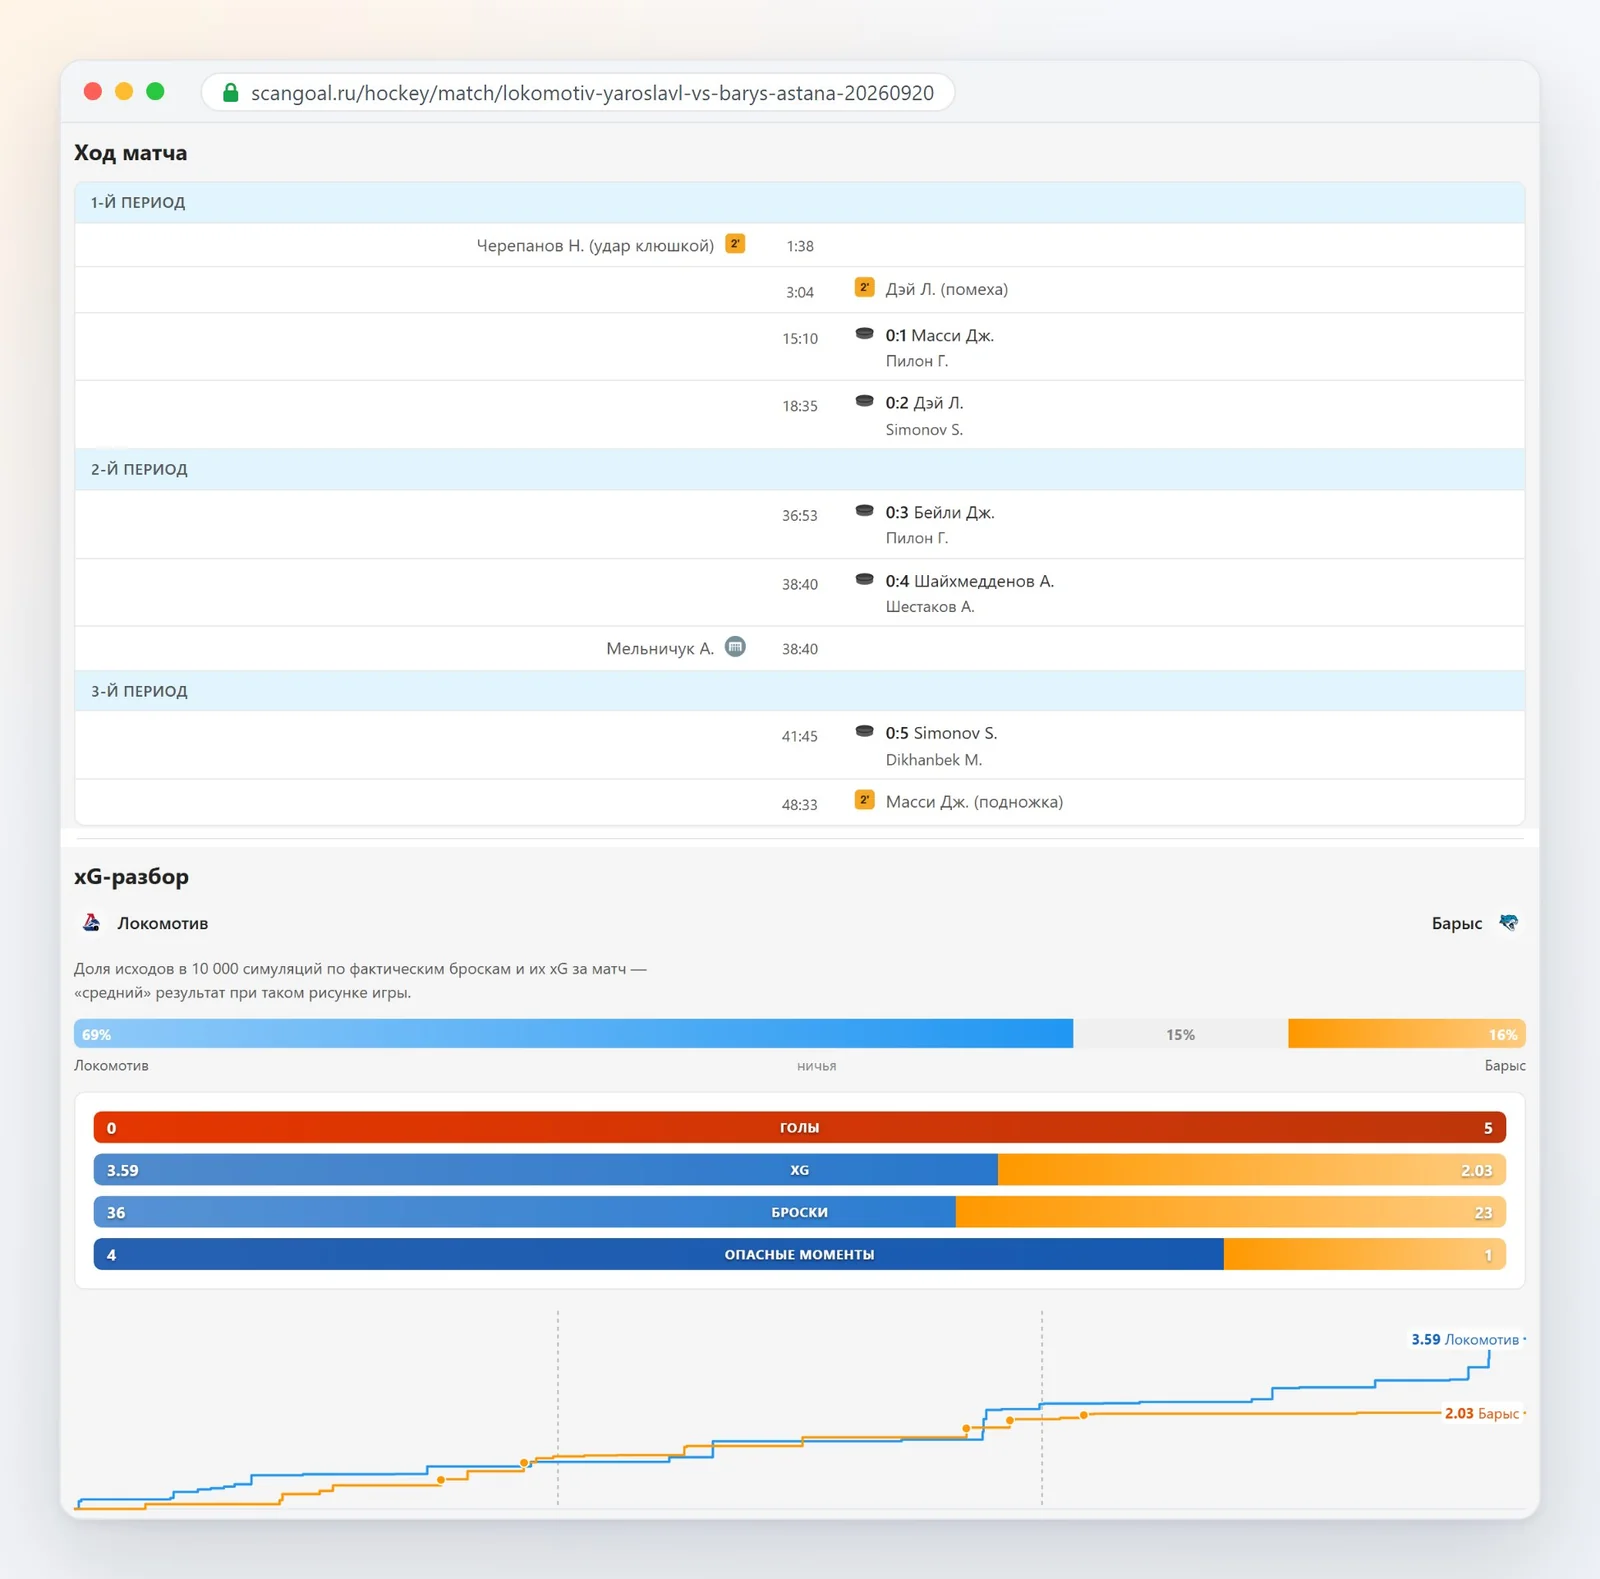Open scorer Дэй Л. at 0:2

[938, 403]
